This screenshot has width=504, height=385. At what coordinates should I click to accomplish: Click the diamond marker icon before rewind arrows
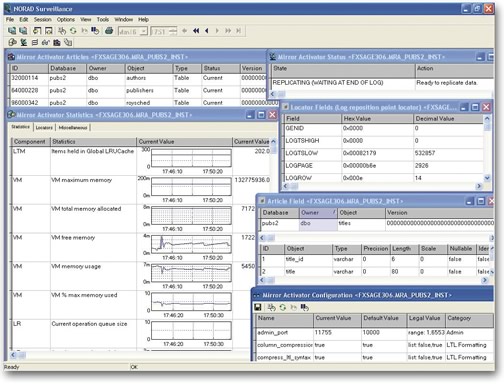point(184,31)
